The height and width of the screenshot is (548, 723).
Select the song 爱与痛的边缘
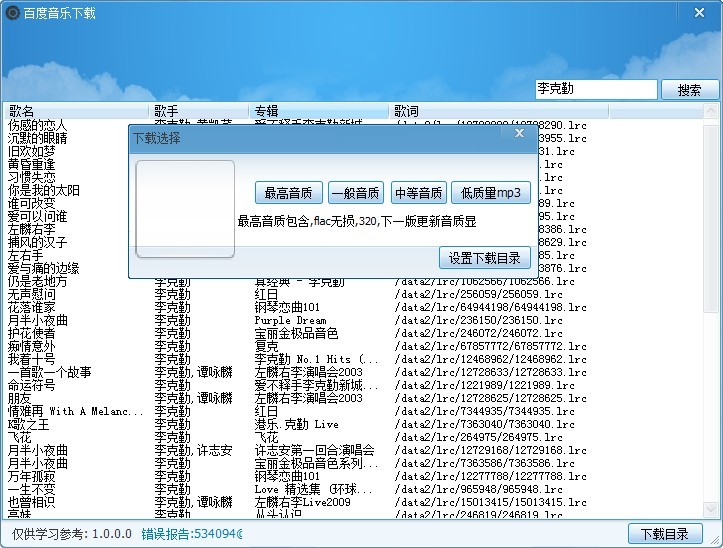43,268
